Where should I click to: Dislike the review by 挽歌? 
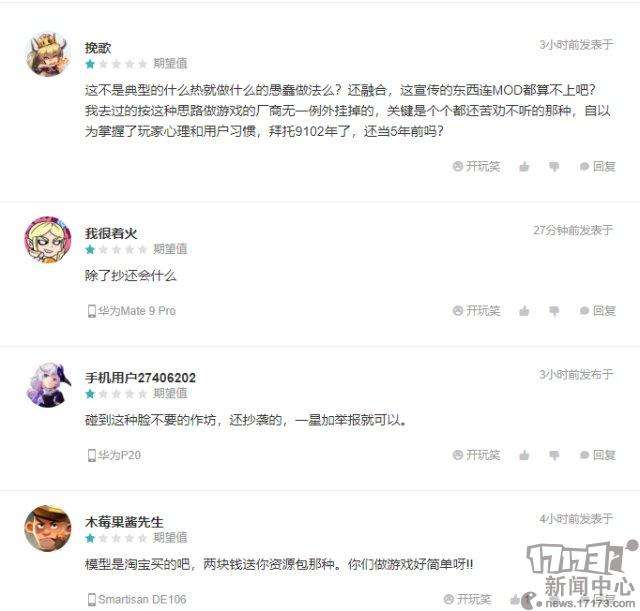point(554,166)
